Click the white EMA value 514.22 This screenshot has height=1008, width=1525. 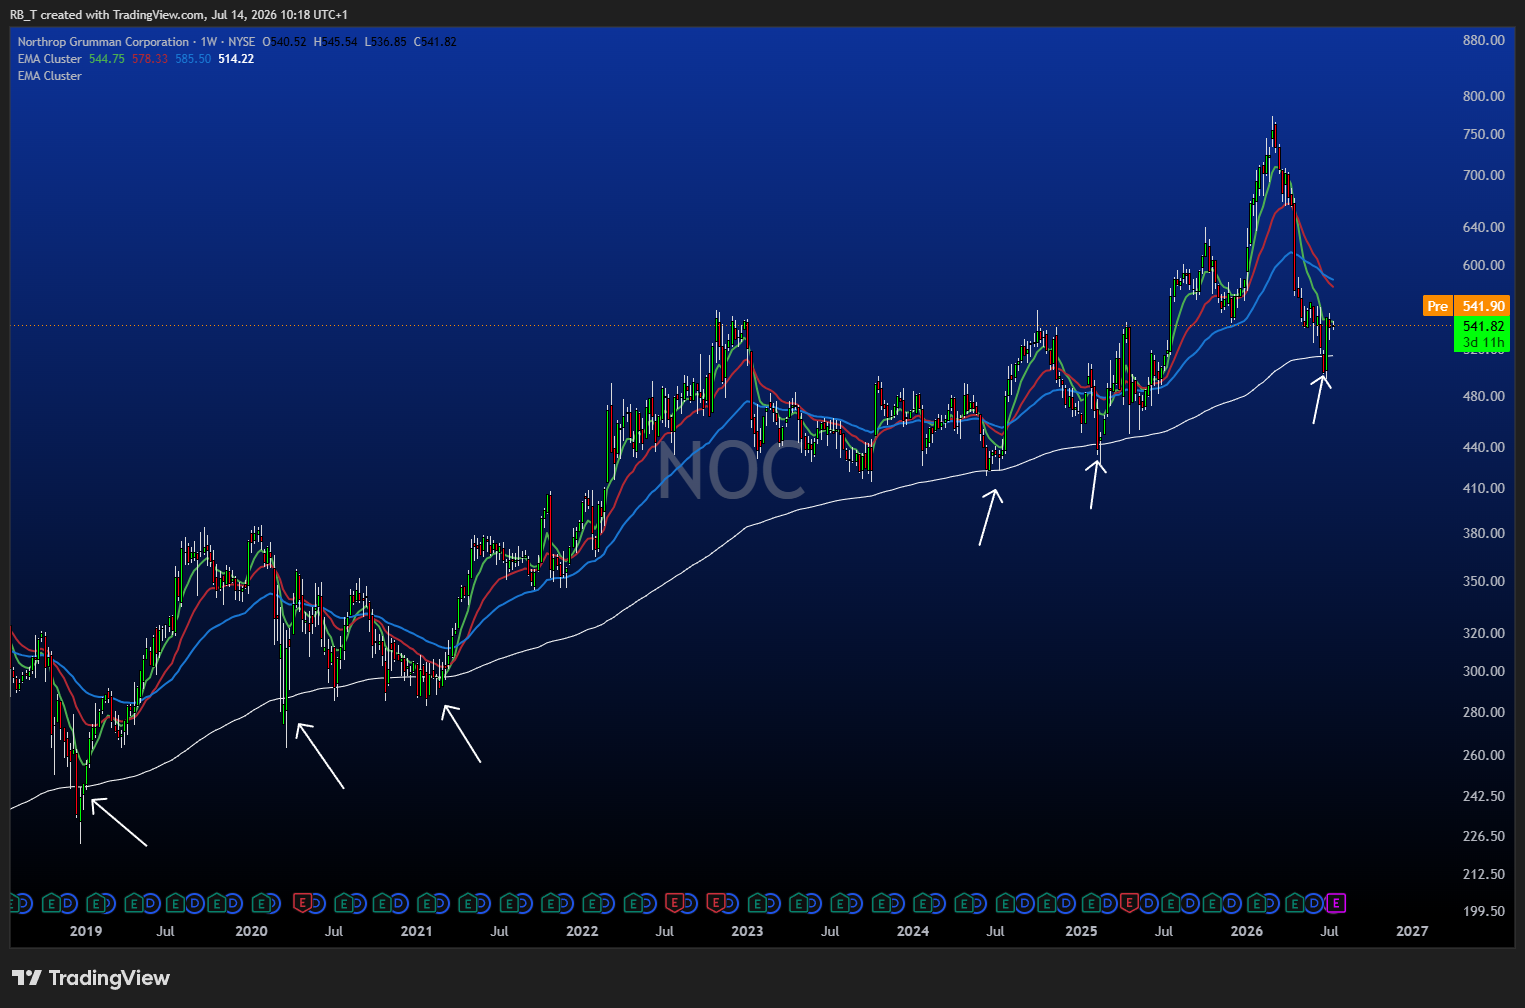236,59
